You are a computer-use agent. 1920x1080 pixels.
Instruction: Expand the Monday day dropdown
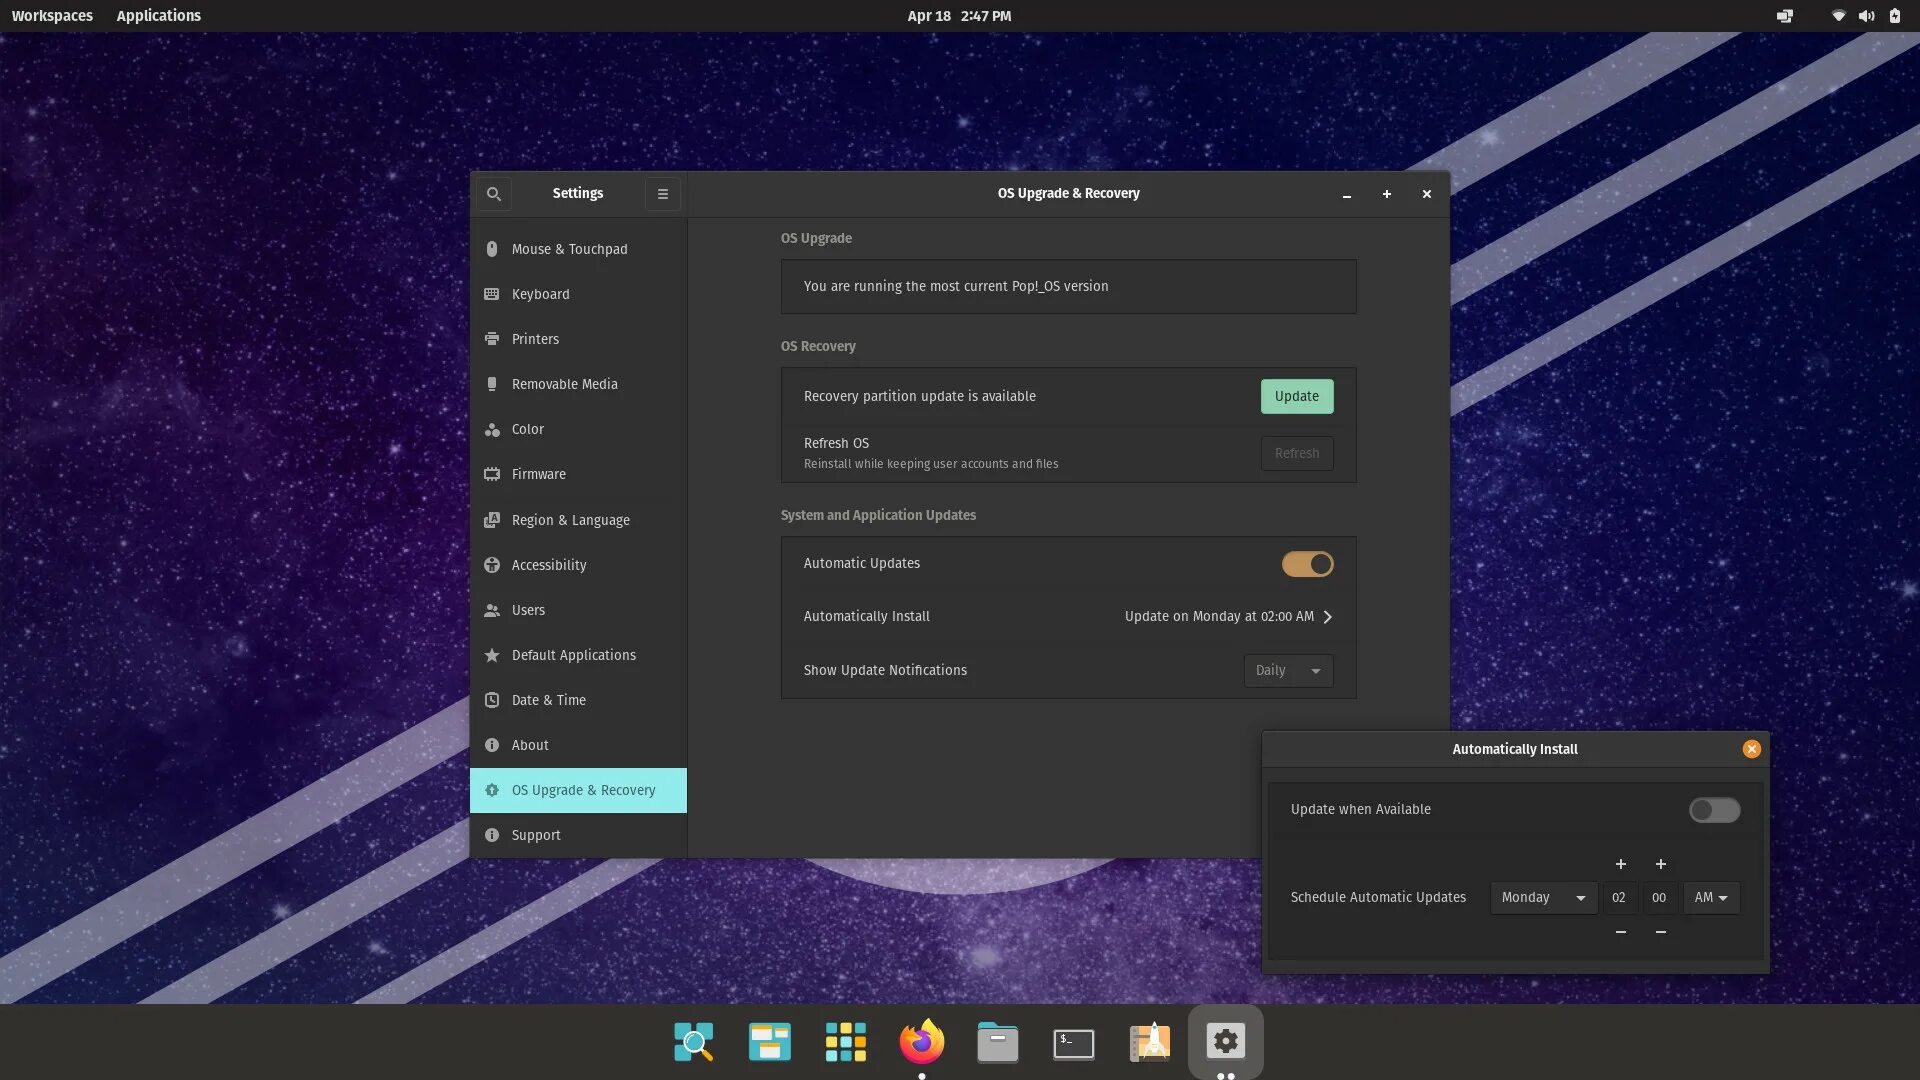pyautogui.click(x=1542, y=898)
